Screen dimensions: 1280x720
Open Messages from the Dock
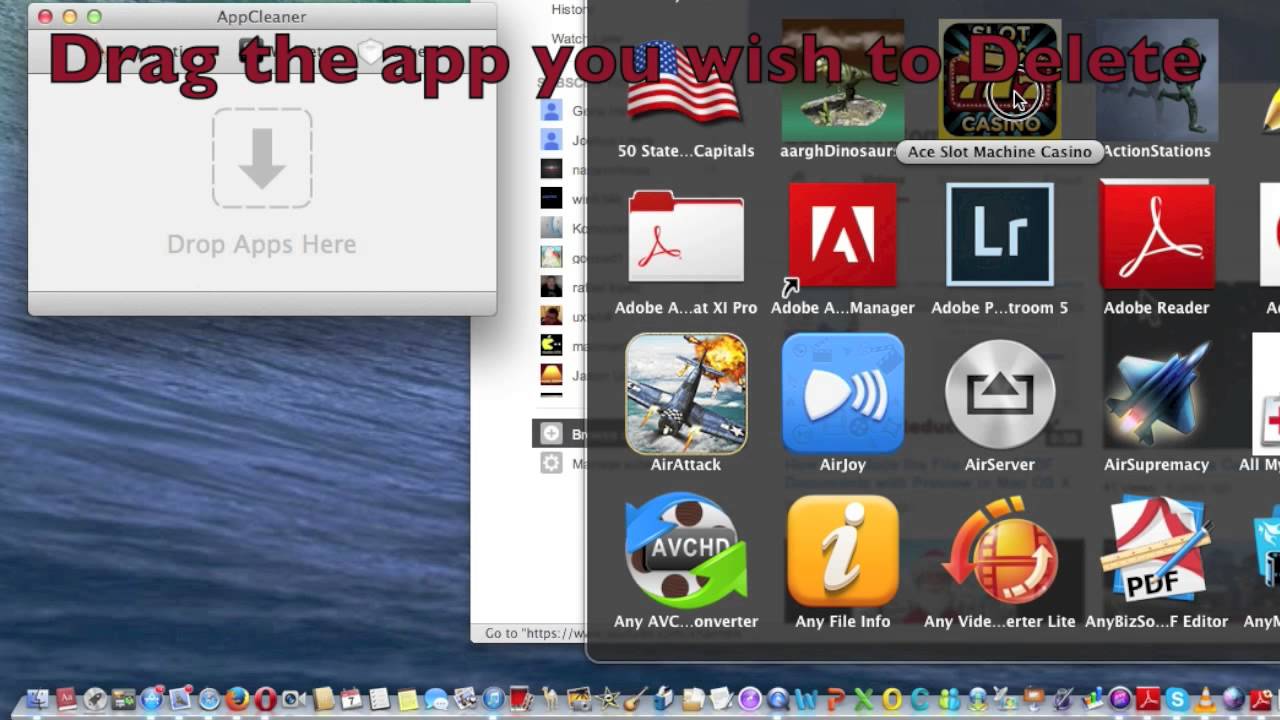click(436, 698)
